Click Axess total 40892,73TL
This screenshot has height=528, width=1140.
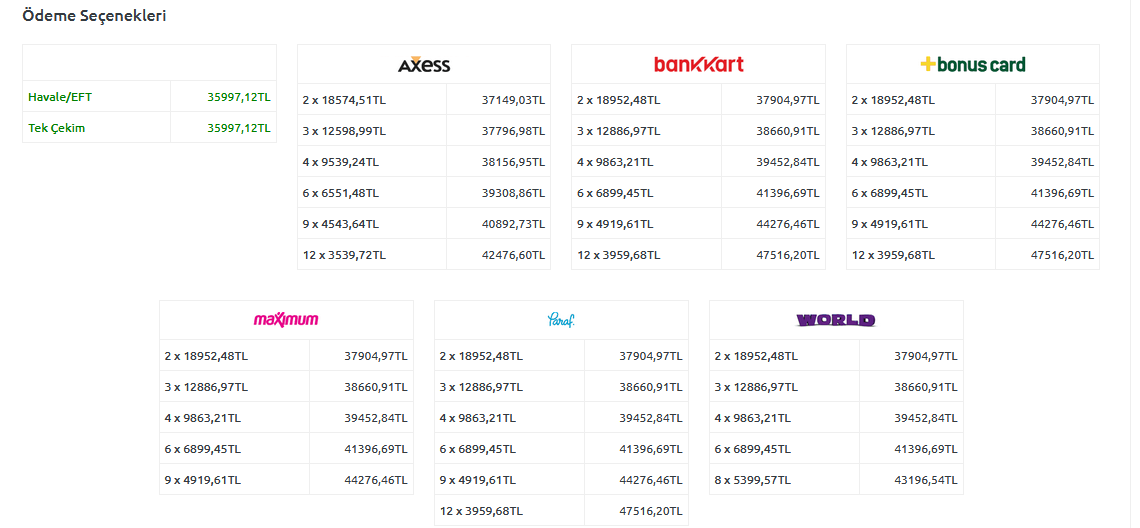point(513,224)
